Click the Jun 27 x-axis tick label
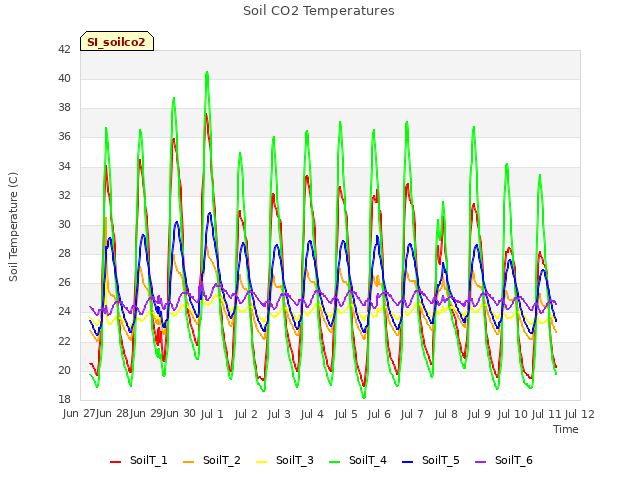Viewport: 640px width, 480px height. (x=79, y=413)
